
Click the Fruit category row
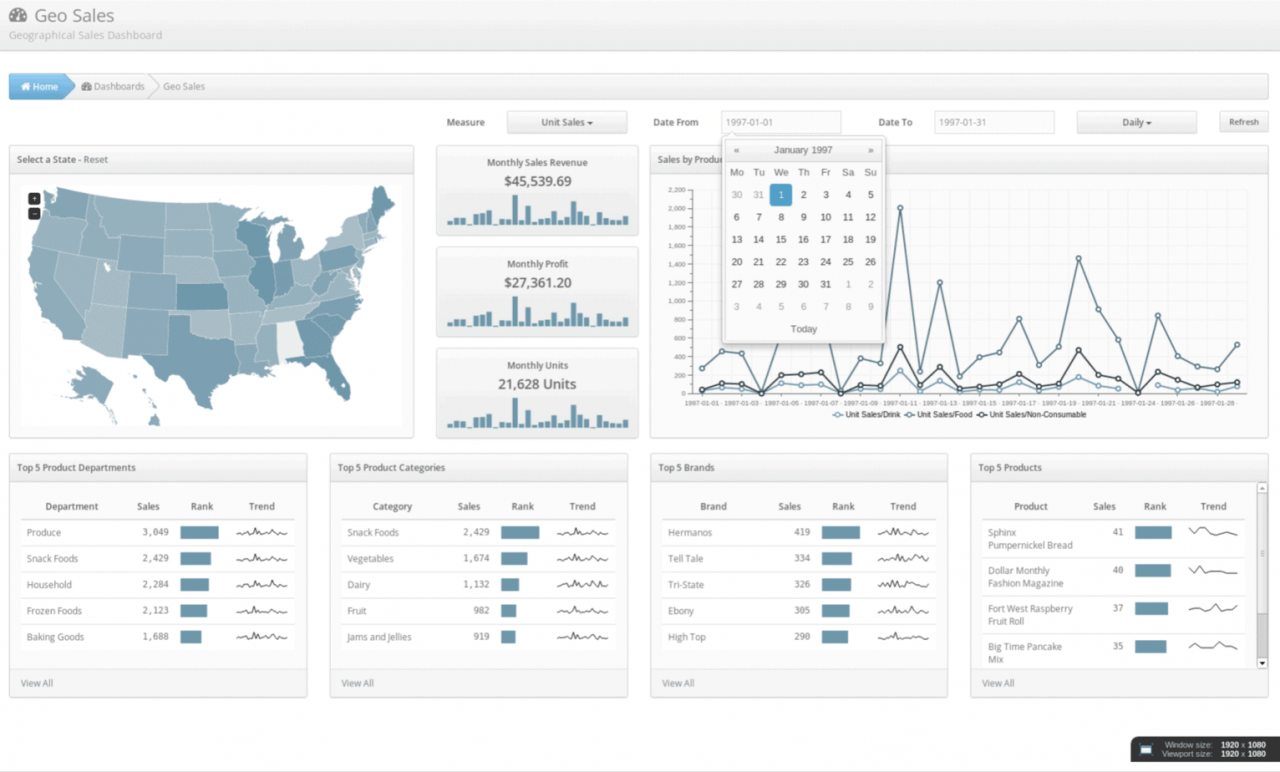click(478, 611)
